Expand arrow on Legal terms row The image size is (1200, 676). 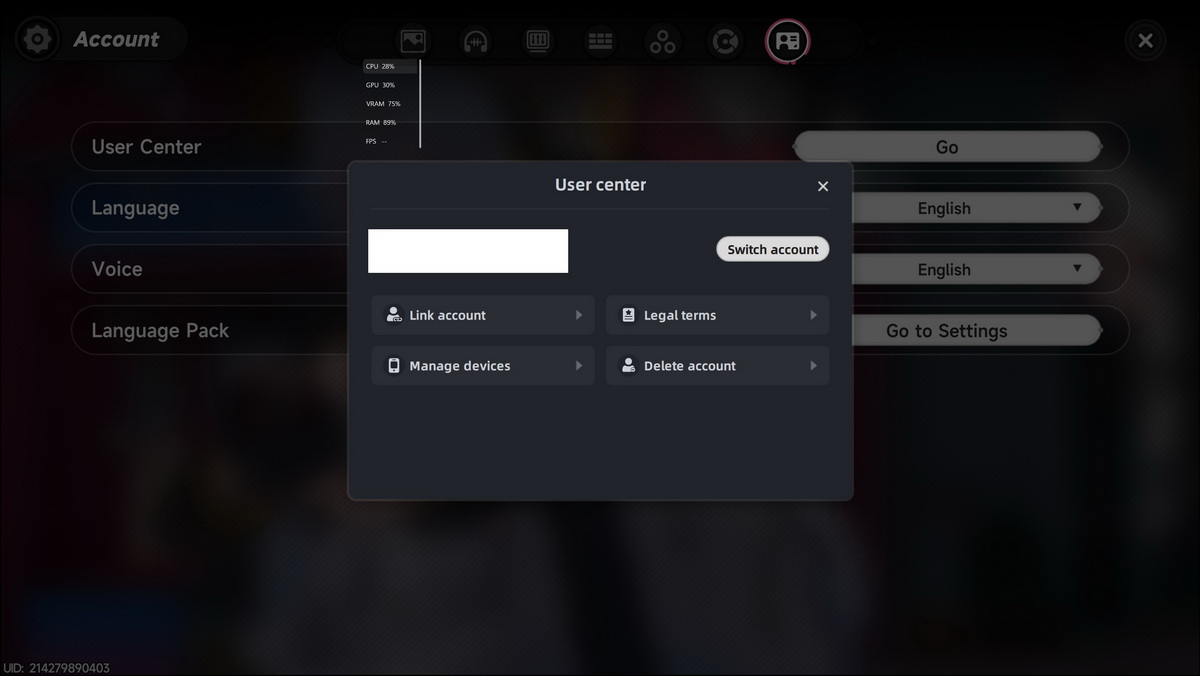pyautogui.click(x=813, y=315)
